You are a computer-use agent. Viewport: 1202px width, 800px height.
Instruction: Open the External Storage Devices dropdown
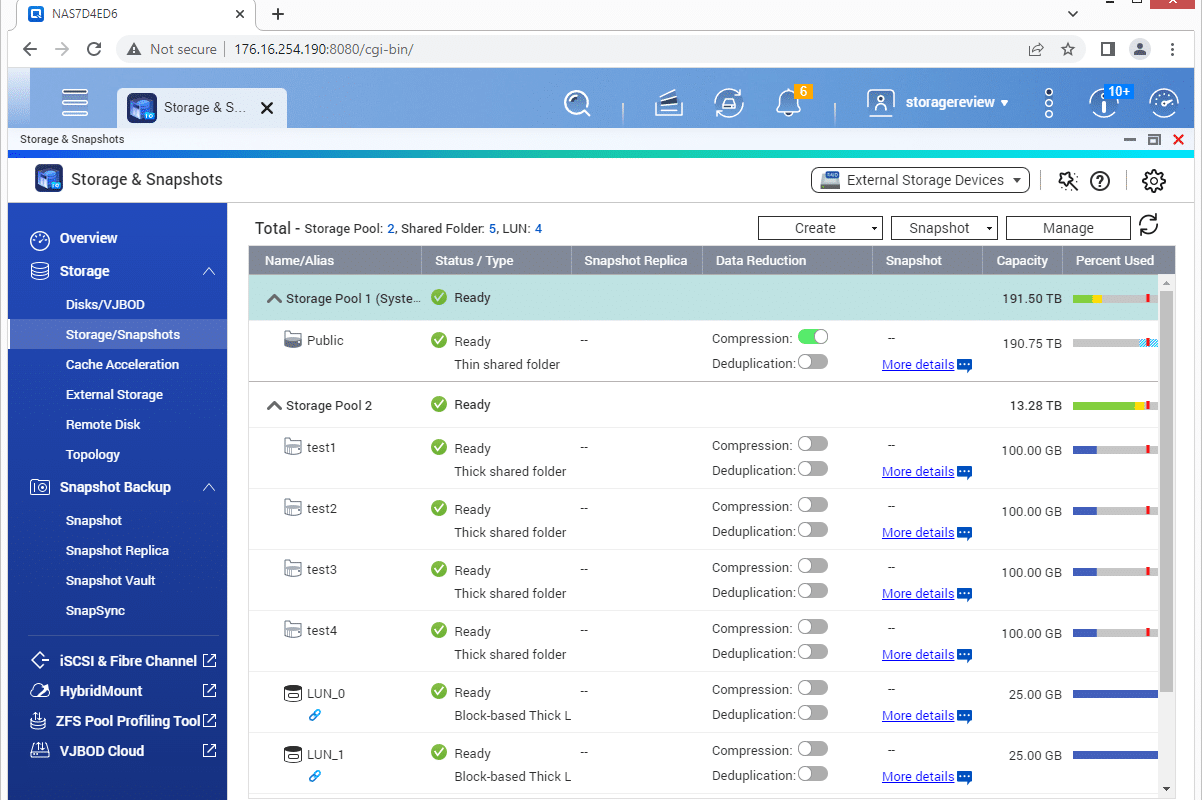pyautogui.click(x=920, y=180)
